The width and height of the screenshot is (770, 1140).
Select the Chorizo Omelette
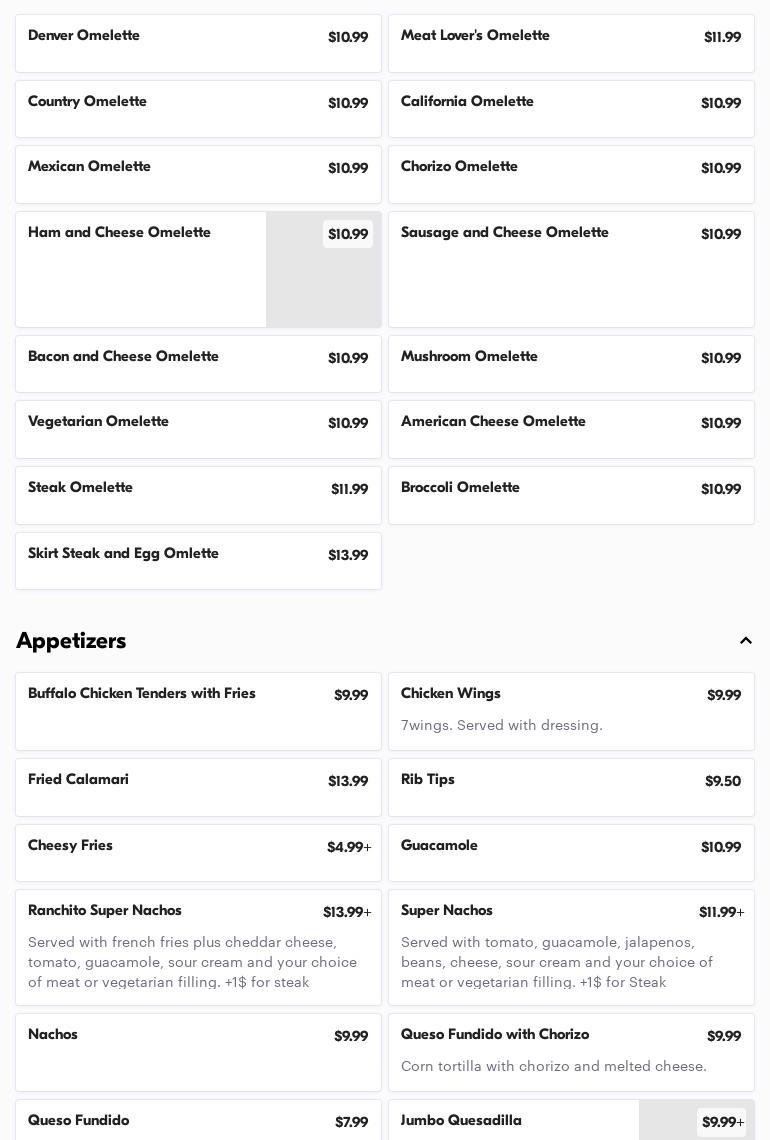tap(571, 174)
